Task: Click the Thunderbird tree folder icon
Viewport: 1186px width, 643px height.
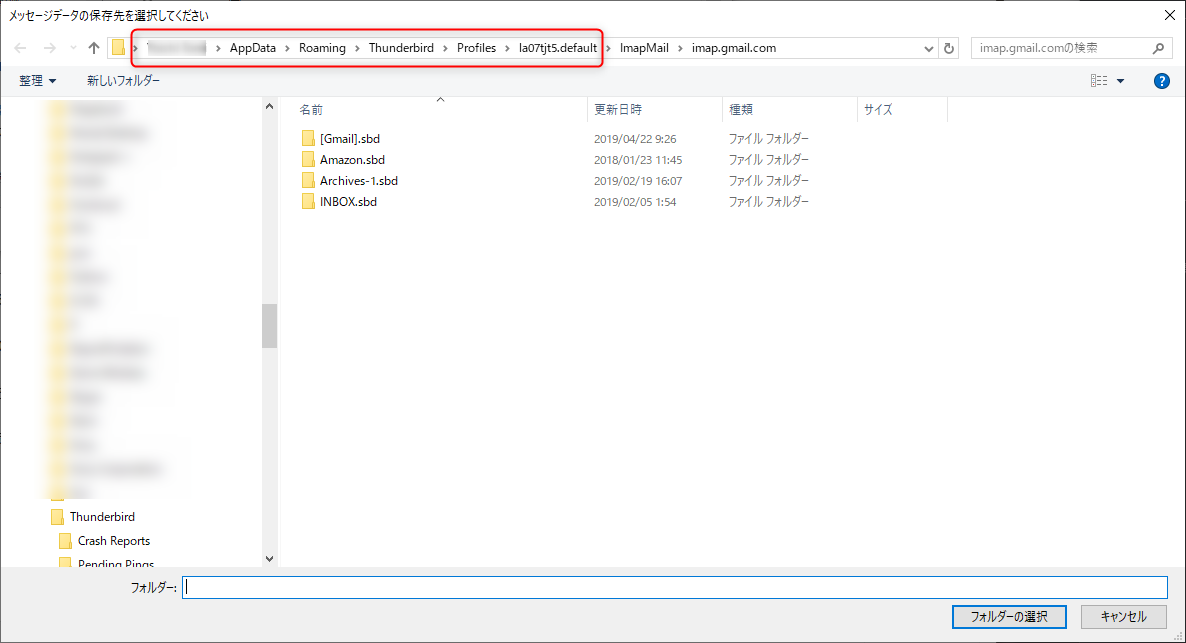Action: coord(57,517)
